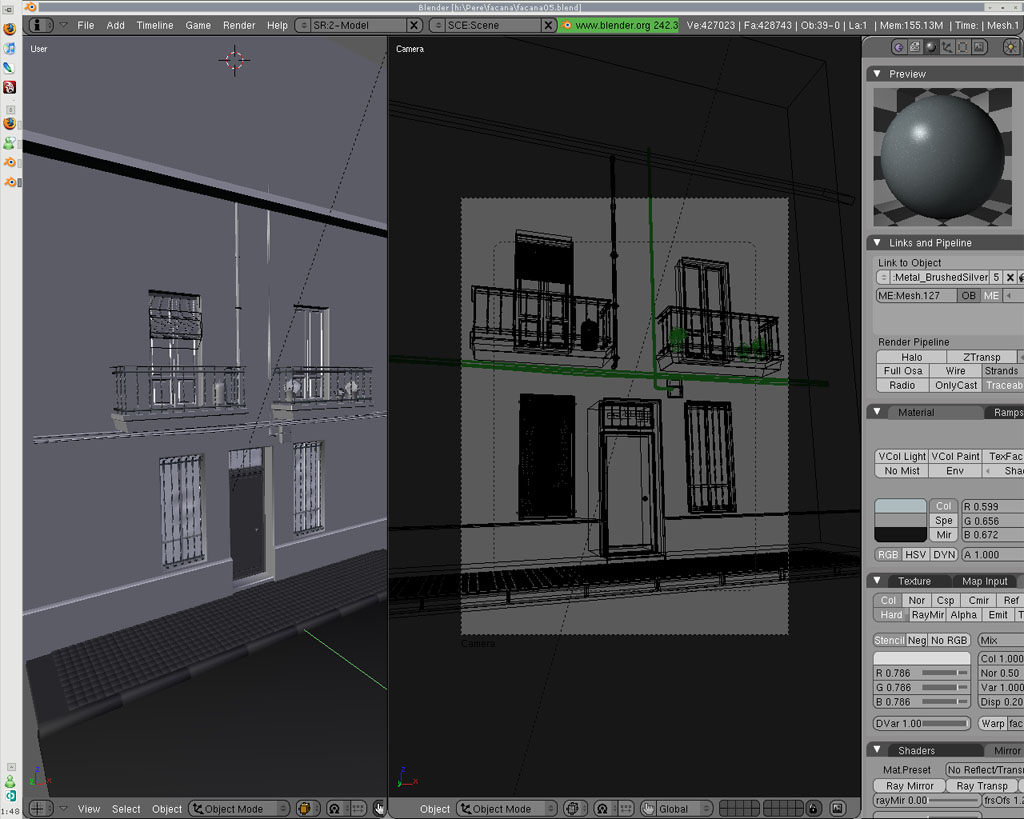Open the Add menu

coord(116,25)
